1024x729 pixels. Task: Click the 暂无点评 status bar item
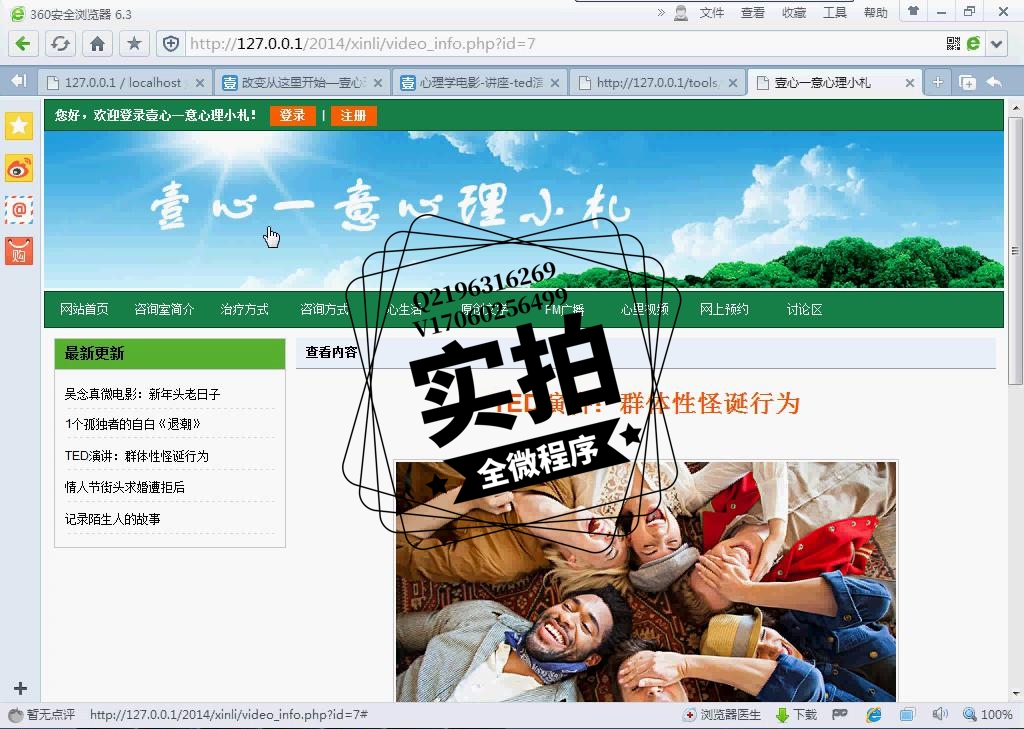42,715
